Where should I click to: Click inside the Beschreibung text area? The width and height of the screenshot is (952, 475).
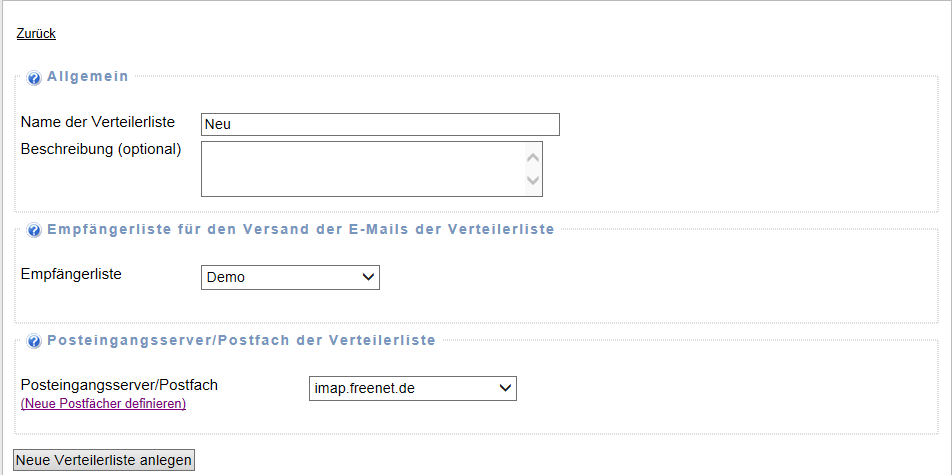pos(362,169)
